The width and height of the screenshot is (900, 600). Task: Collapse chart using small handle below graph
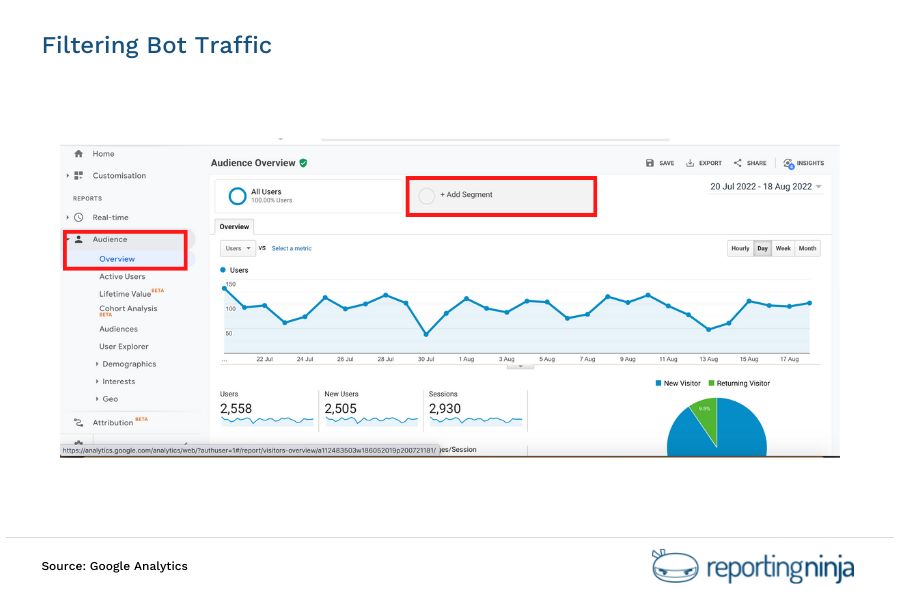pos(521,366)
